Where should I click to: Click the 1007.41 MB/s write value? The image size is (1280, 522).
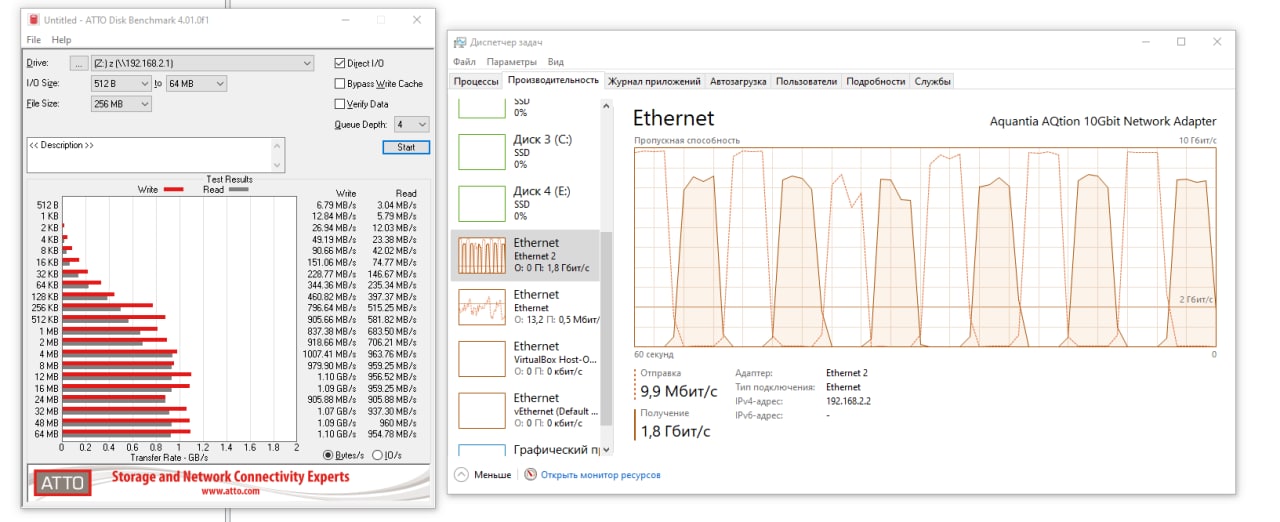coord(331,353)
